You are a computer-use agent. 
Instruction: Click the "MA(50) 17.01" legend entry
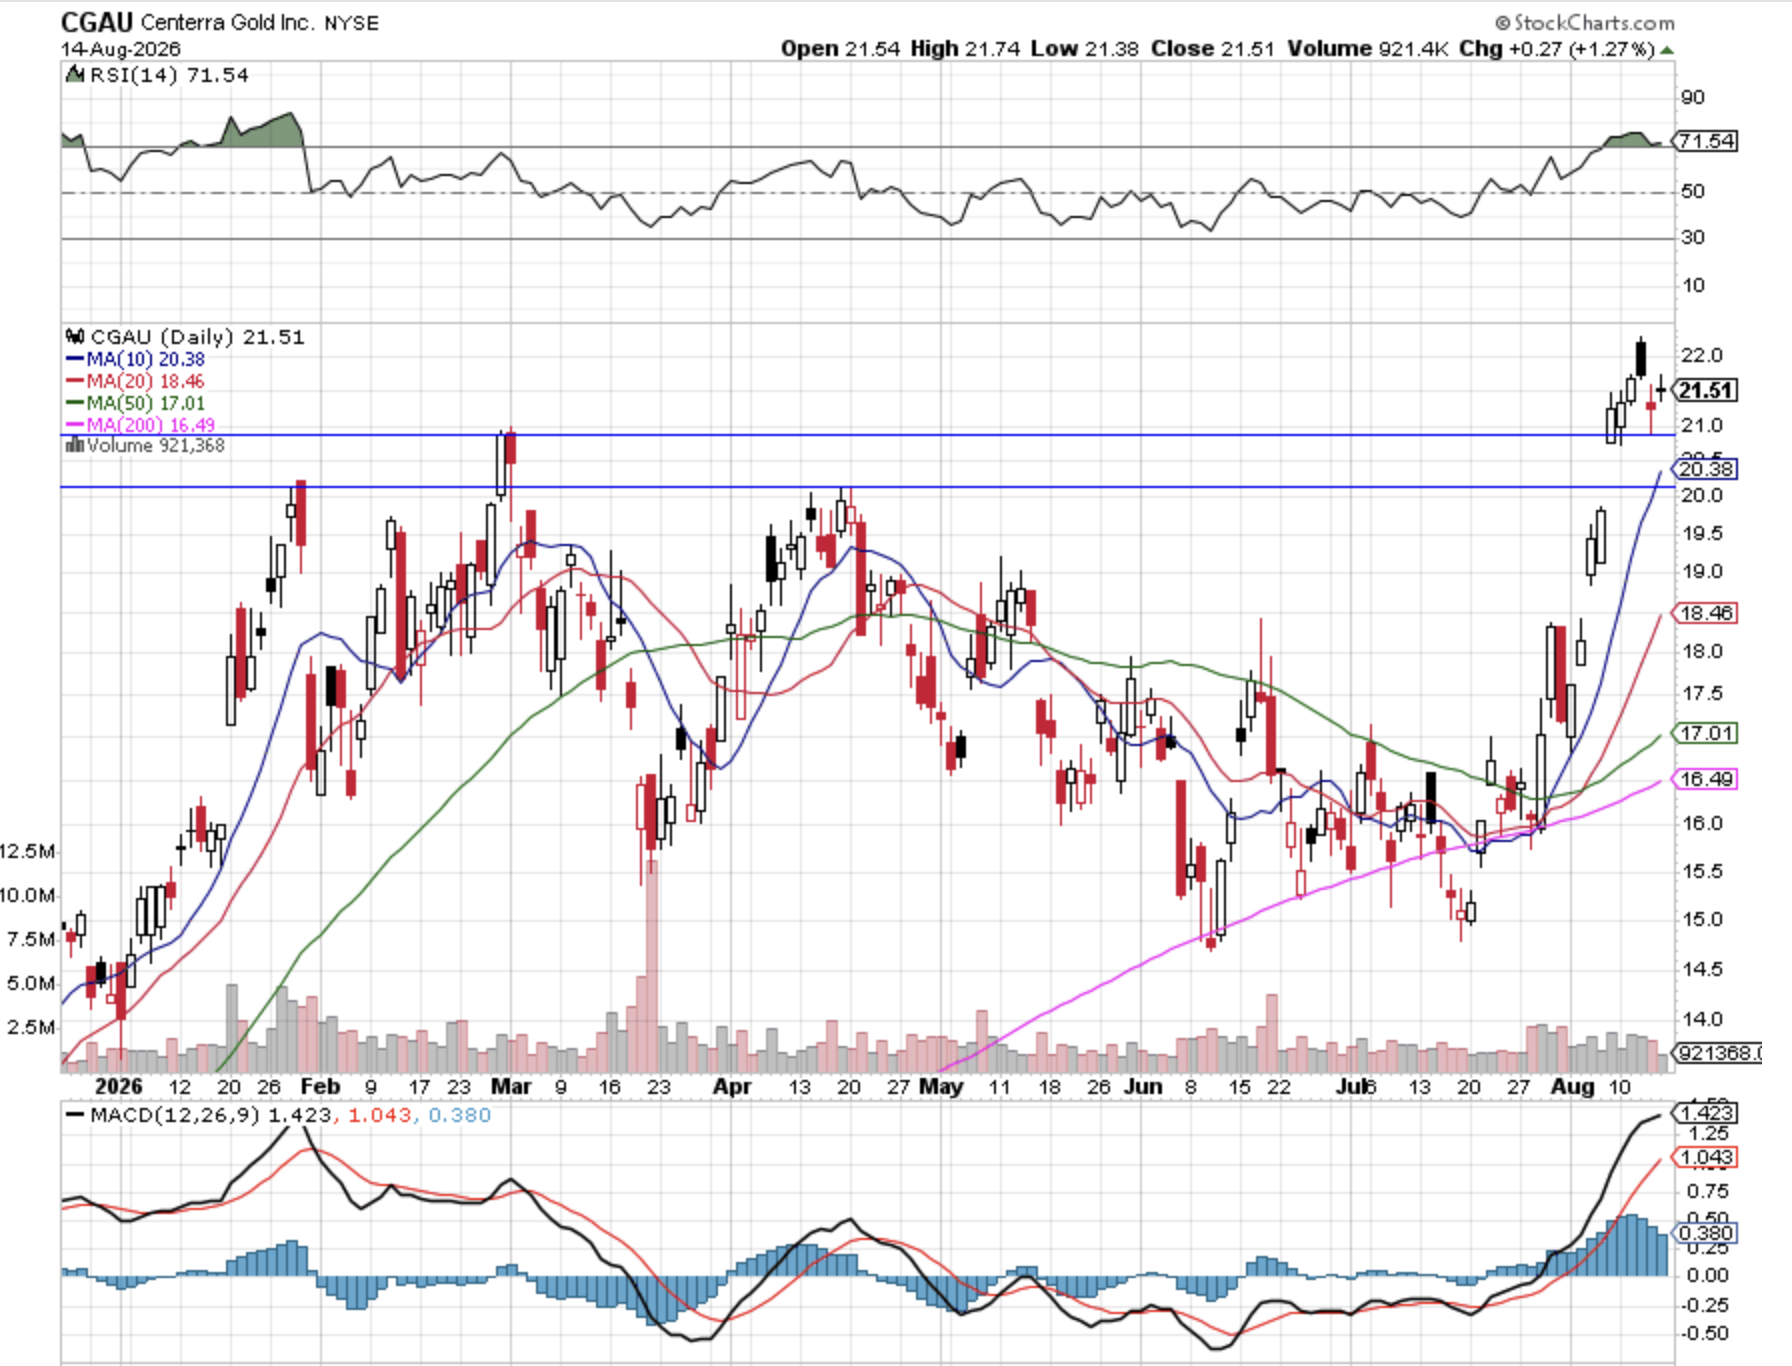click(145, 403)
